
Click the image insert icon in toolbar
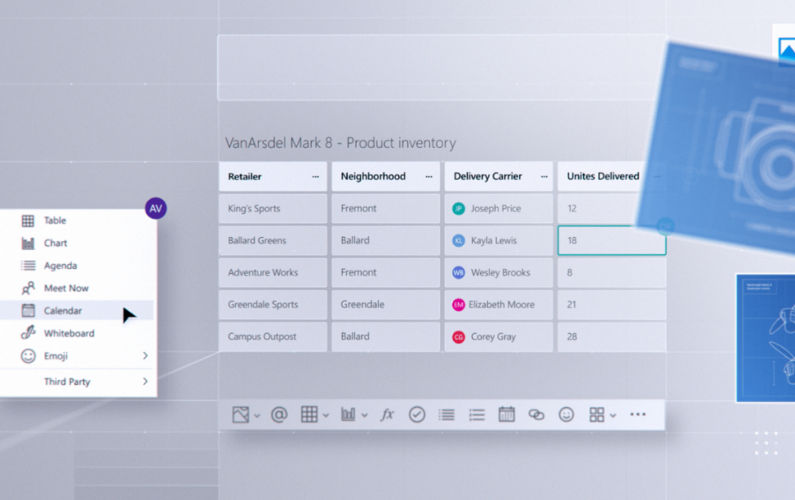[240, 415]
